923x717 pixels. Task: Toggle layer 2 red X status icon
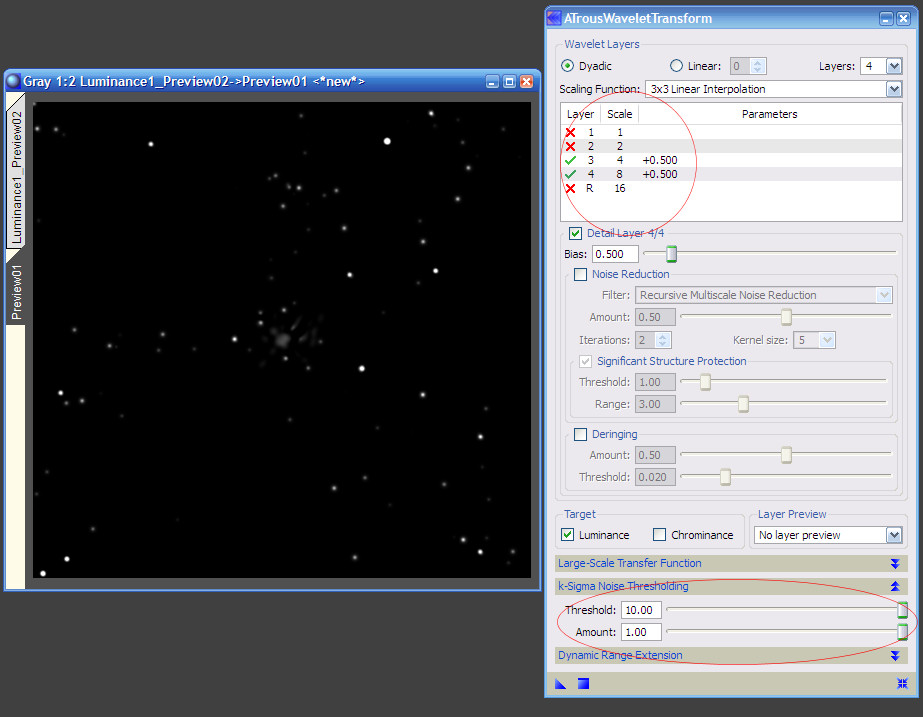point(570,146)
